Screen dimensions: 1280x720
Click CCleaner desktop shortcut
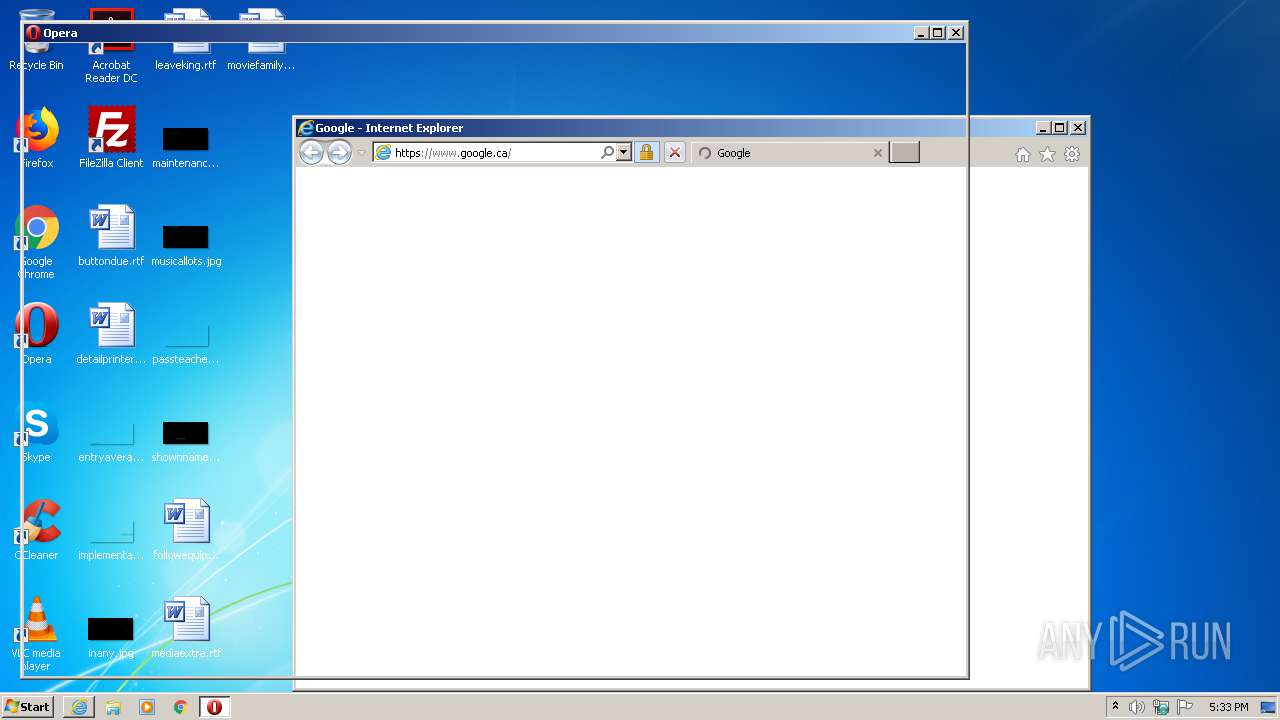[36, 530]
